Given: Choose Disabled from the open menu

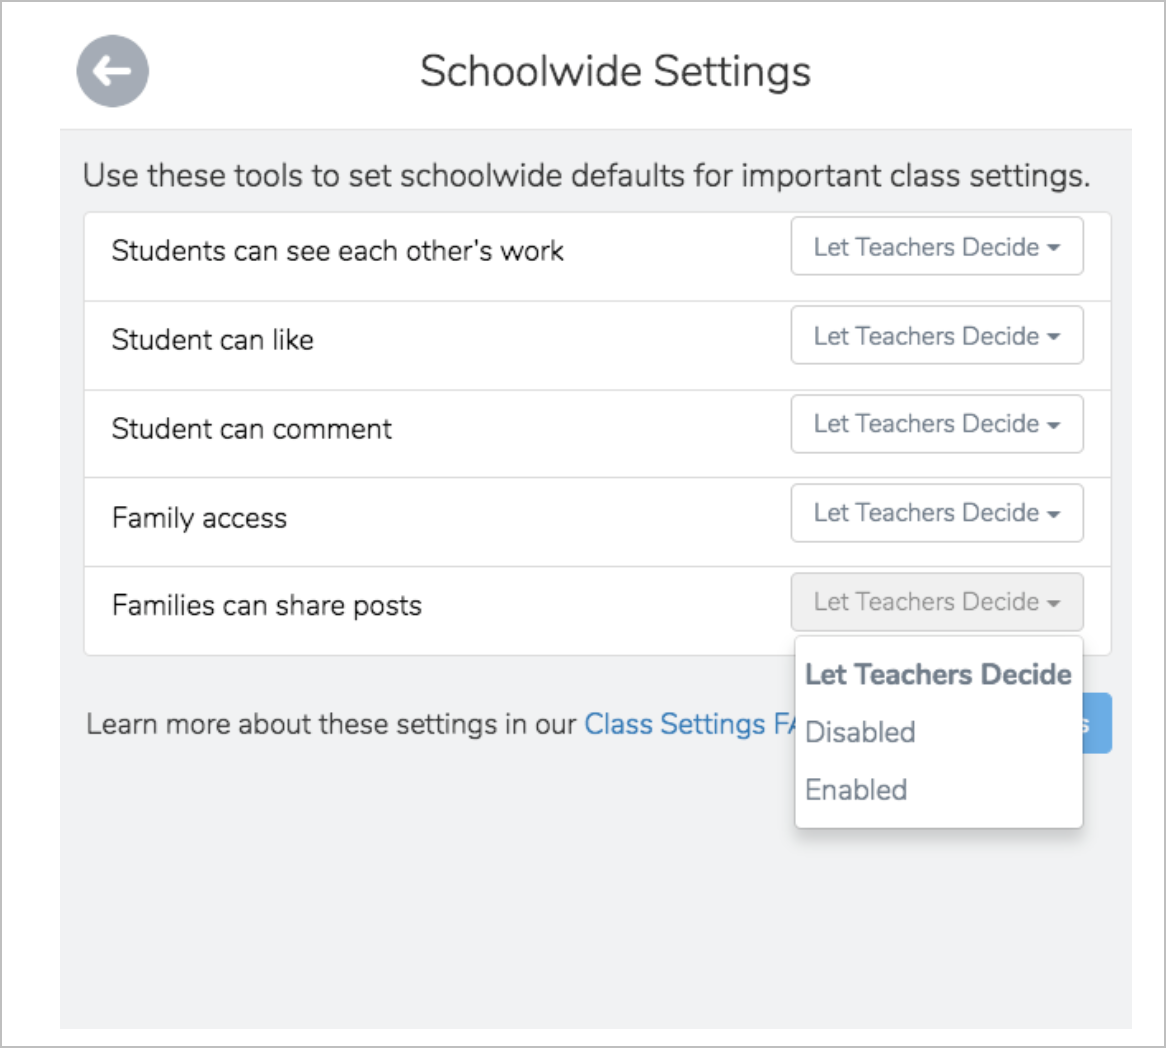Looking at the screenshot, I should [x=861, y=732].
